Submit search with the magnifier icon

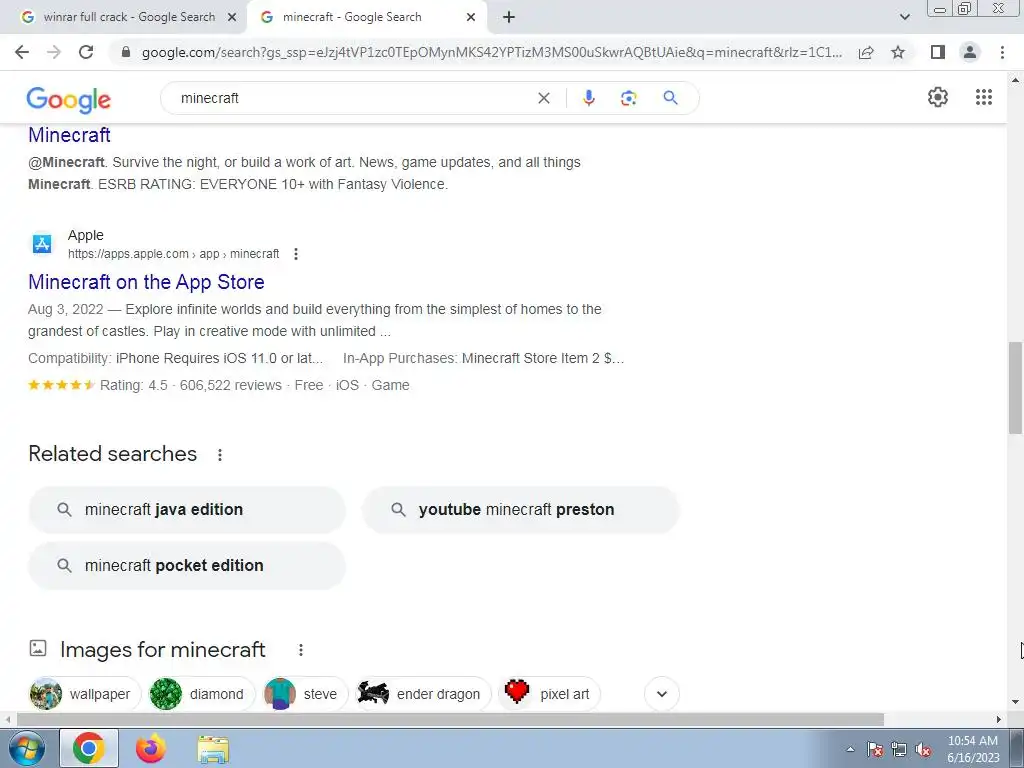(x=670, y=98)
